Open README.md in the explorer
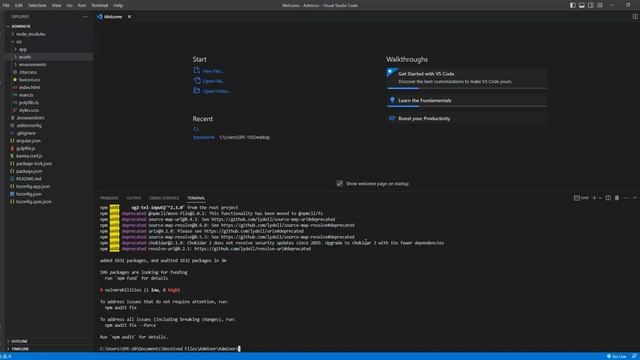This screenshot has height=360, width=640. pyautogui.click(x=29, y=179)
